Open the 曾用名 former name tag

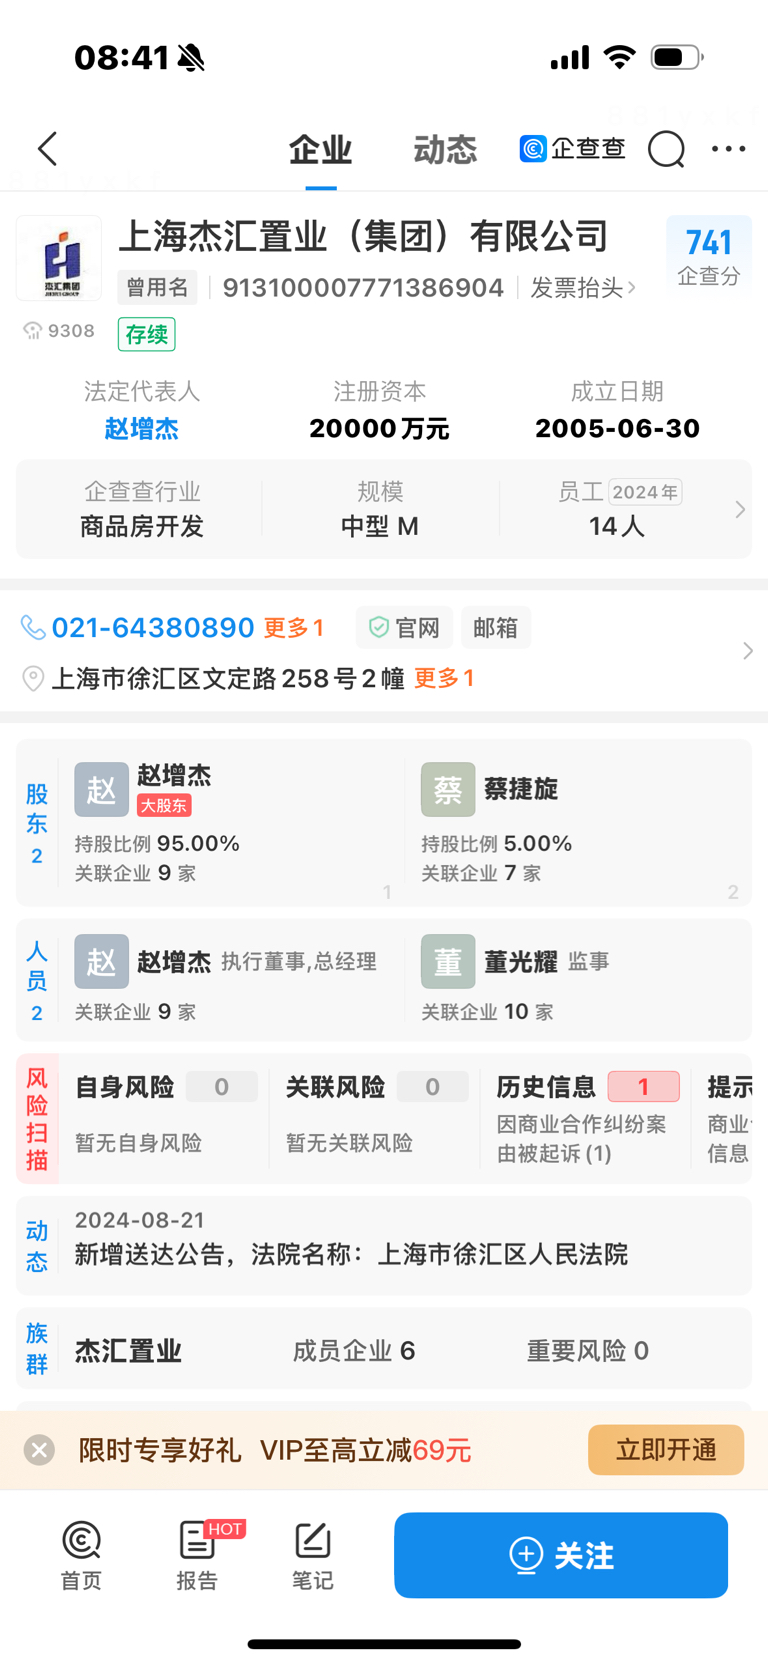pyautogui.click(x=157, y=288)
